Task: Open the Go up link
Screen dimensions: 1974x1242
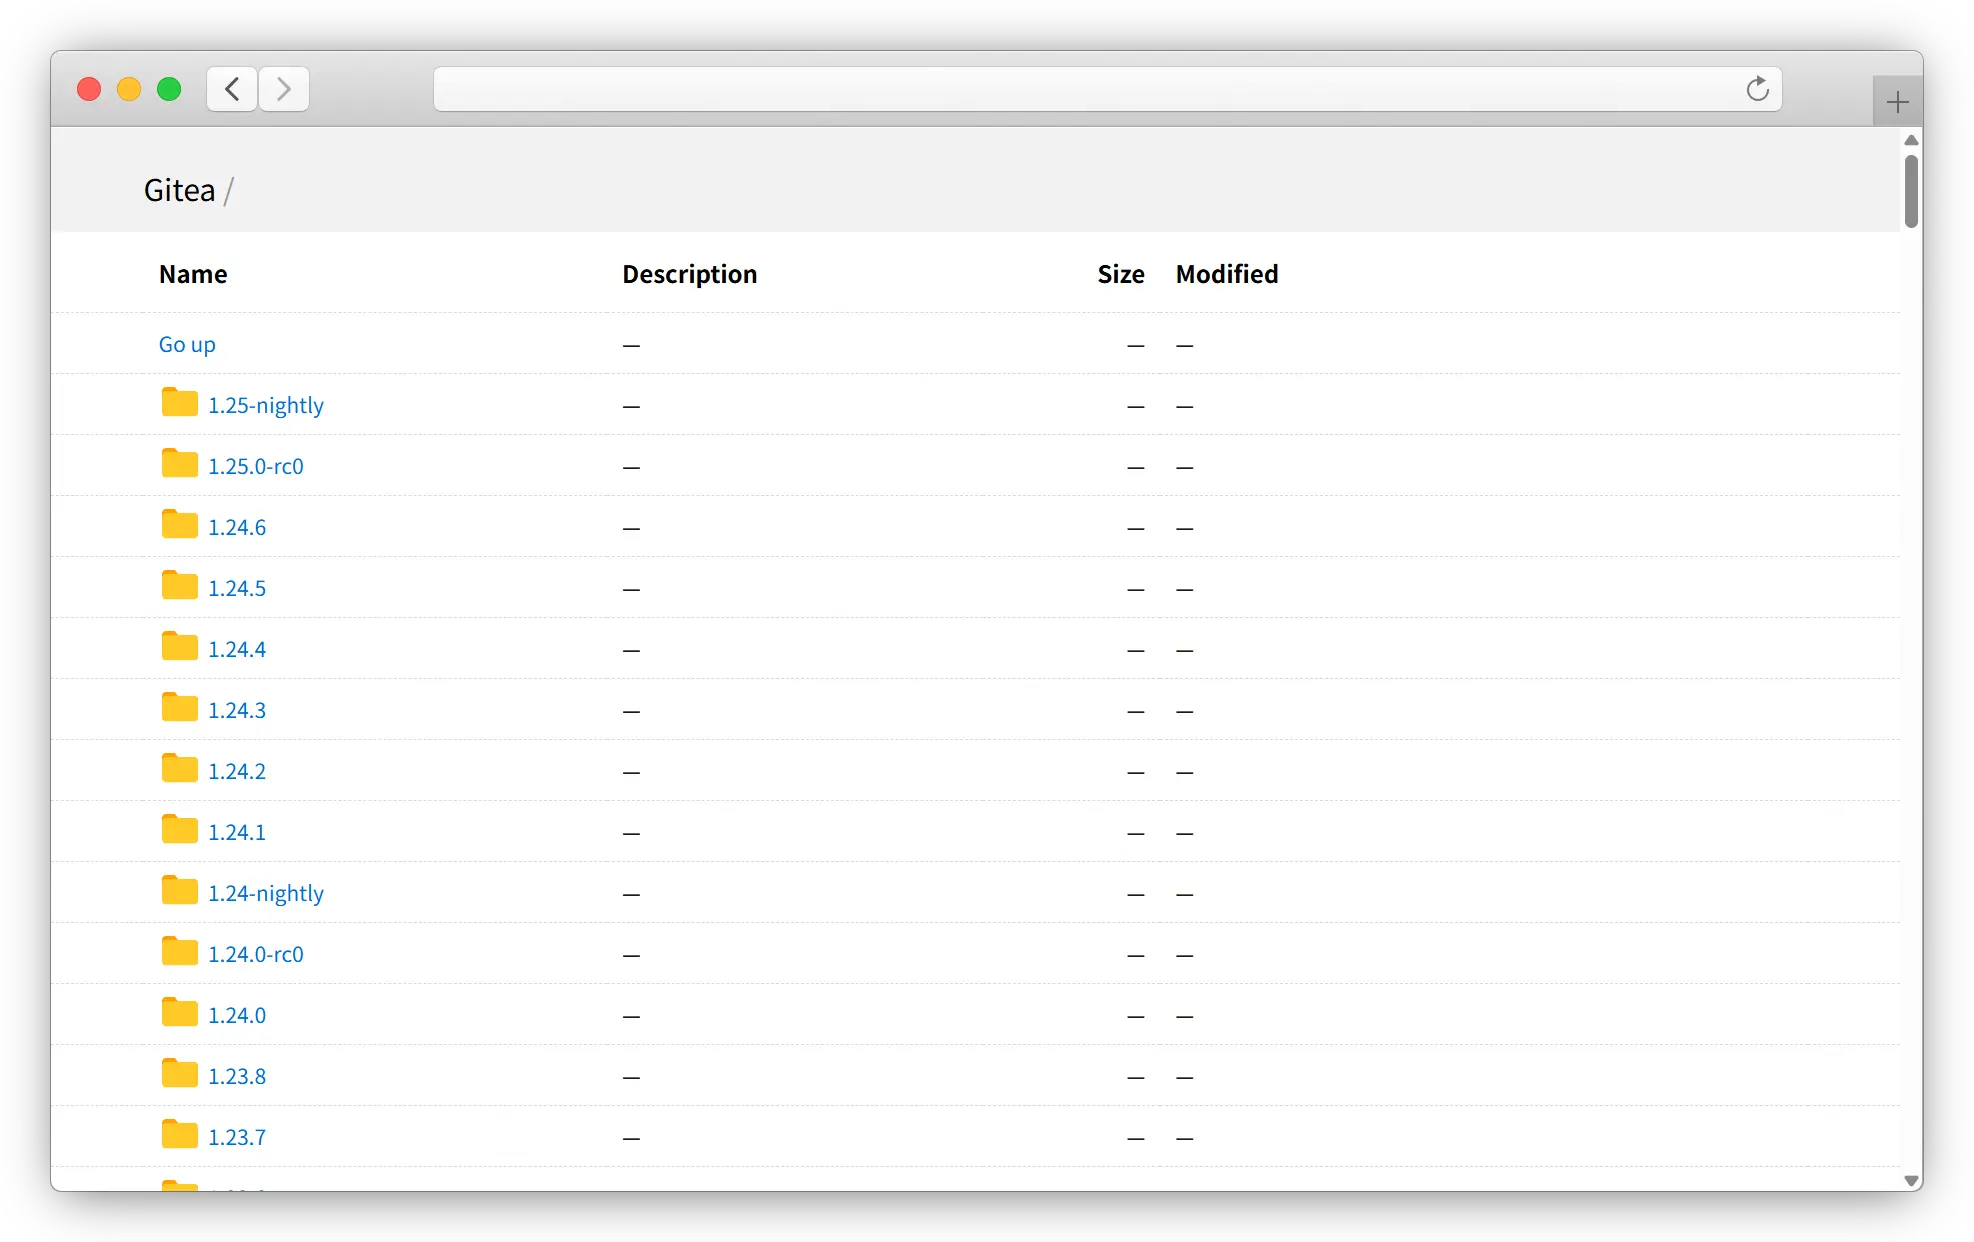Action: pyautogui.click(x=187, y=345)
